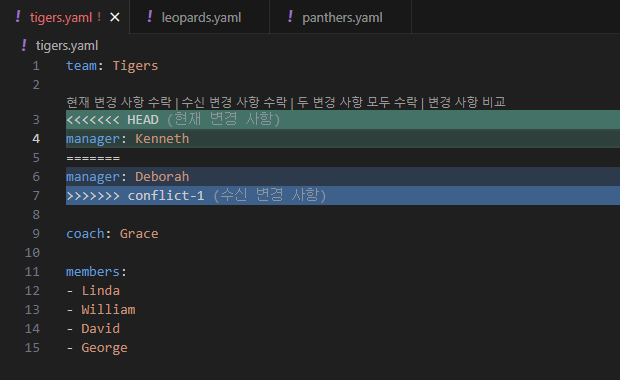
Task: Click the '>>>>>>> conflict-1' marker line
Action: tap(343, 195)
